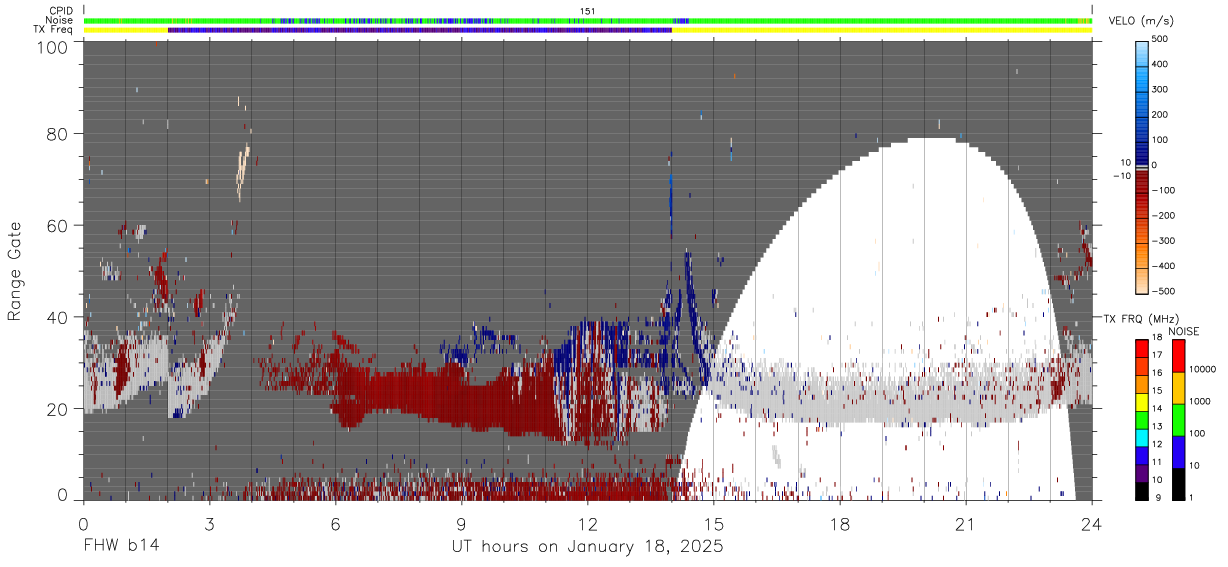Click the 'Range Gate' y-axis title
This screenshot has height=567, width=1228.
pyautogui.click(x=16, y=271)
